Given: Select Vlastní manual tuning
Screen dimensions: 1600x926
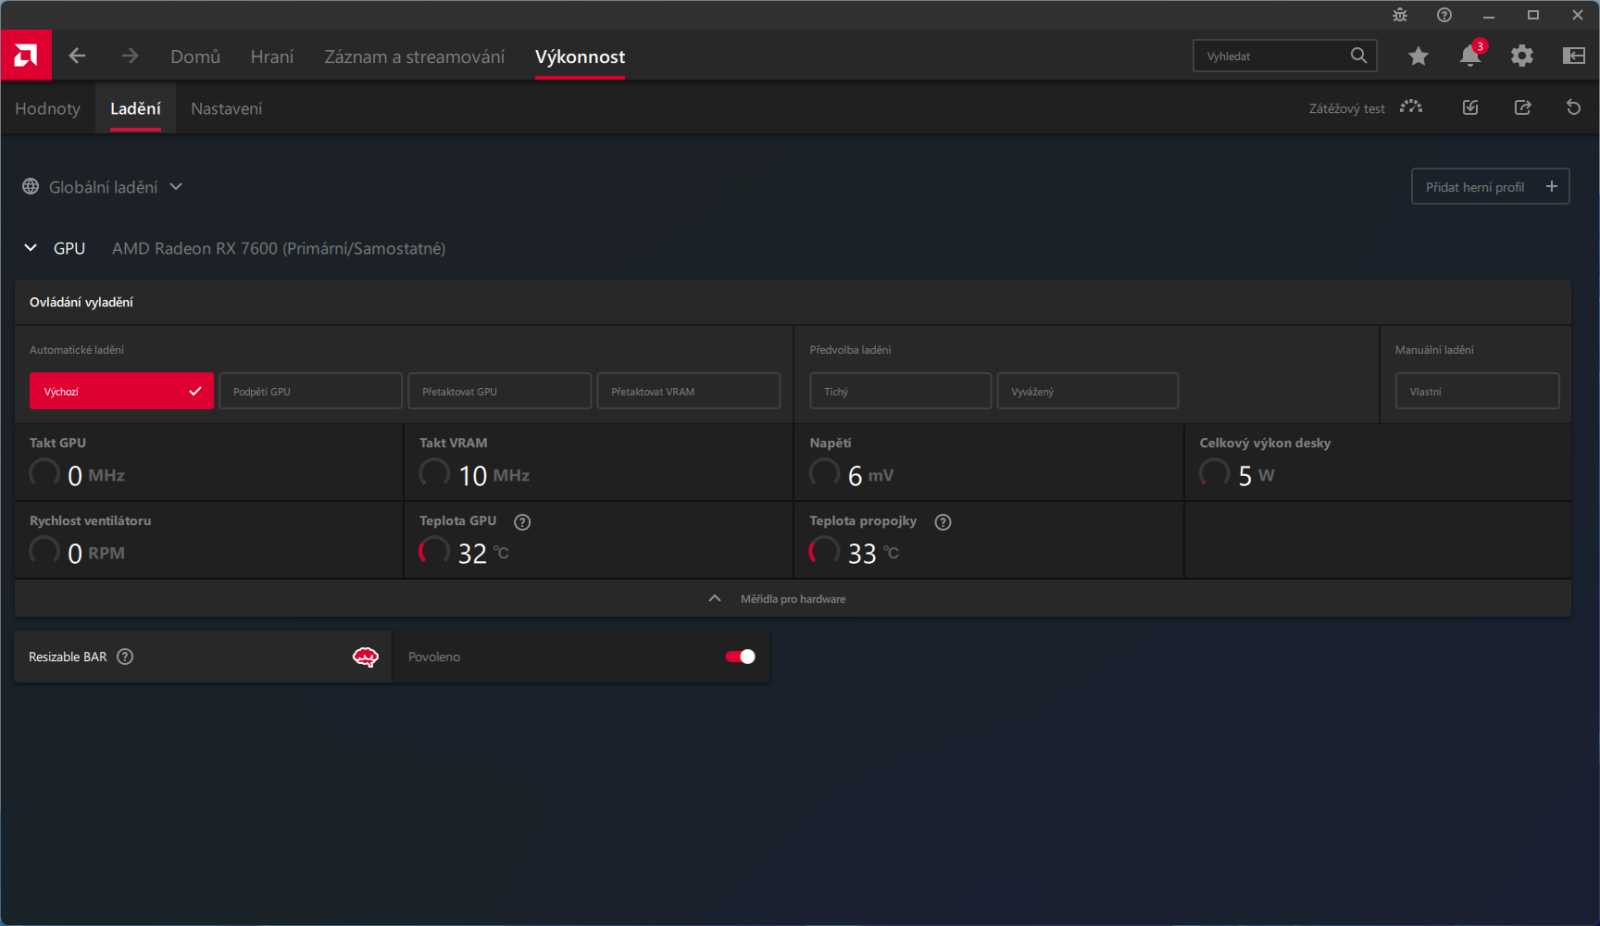Looking at the screenshot, I should click(1477, 391).
